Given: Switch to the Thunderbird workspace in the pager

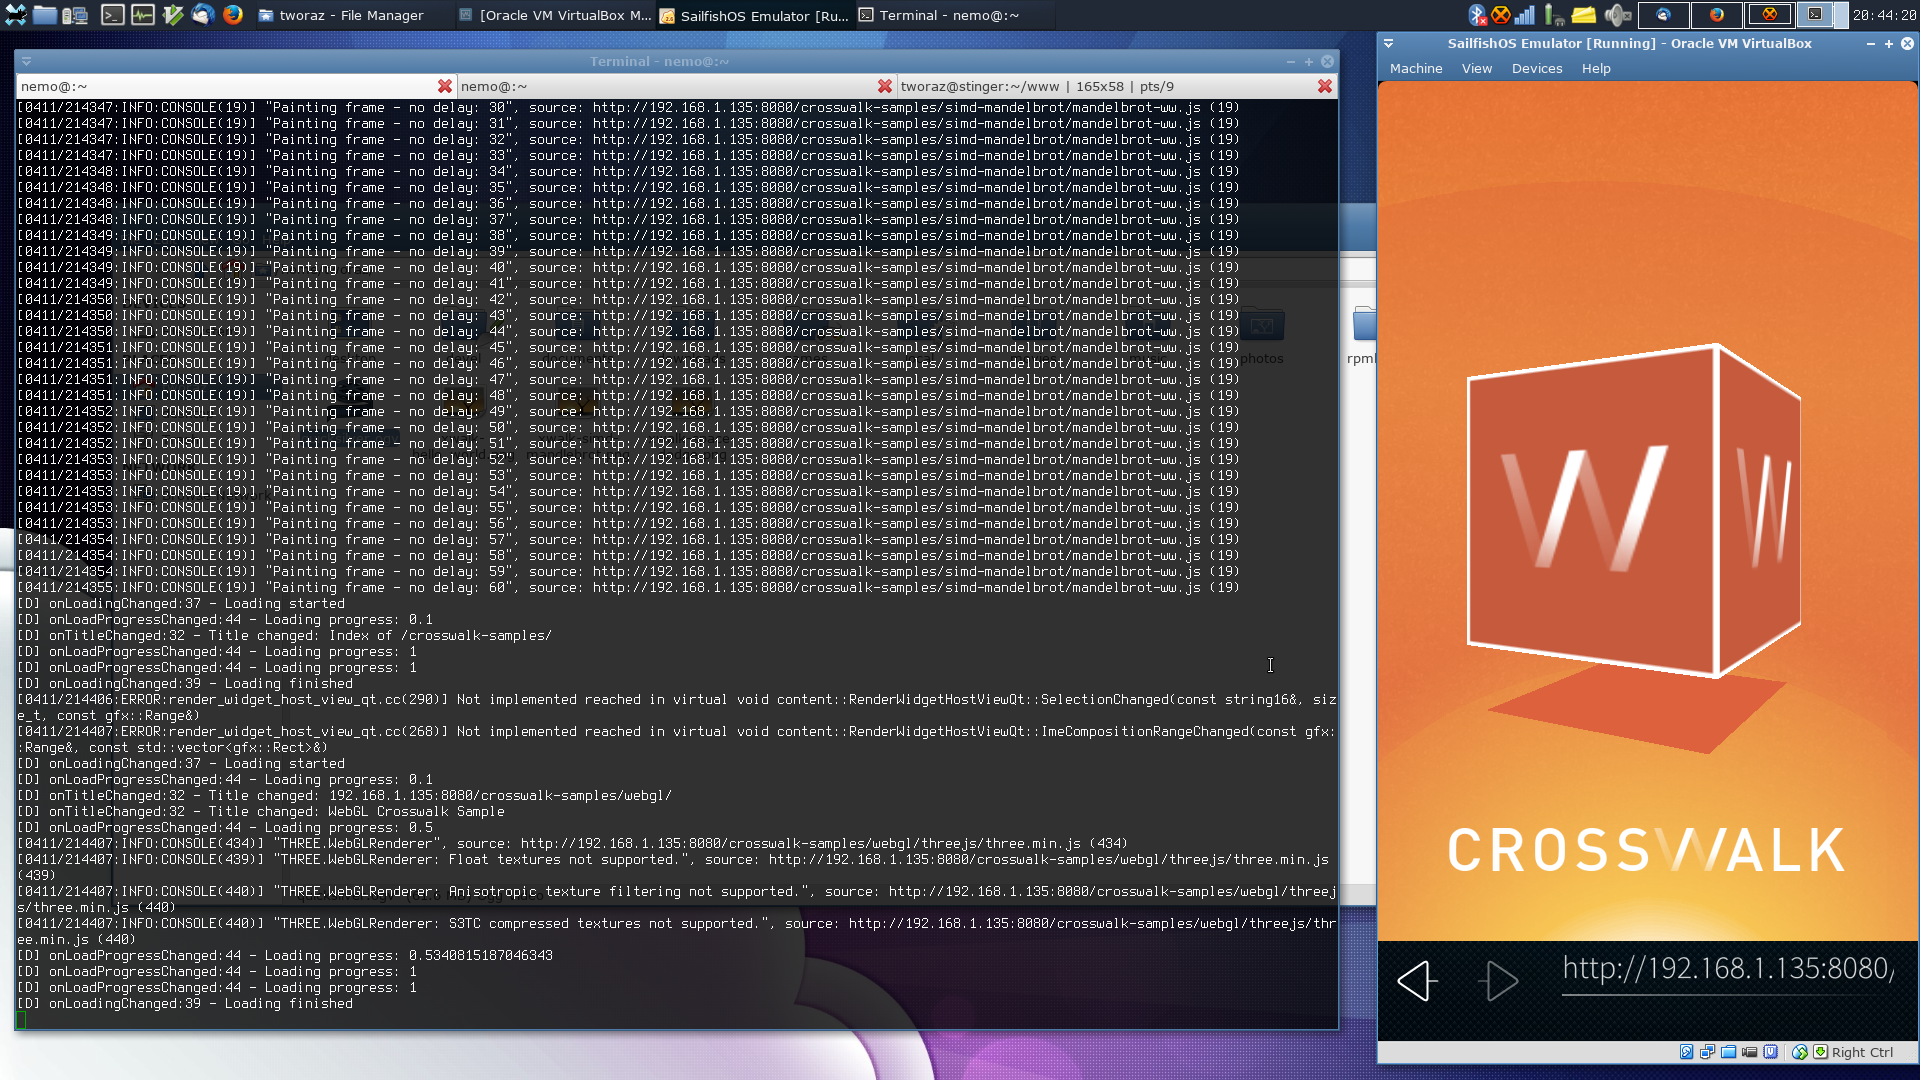Looking at the screenshot, I should point(1664,15).
